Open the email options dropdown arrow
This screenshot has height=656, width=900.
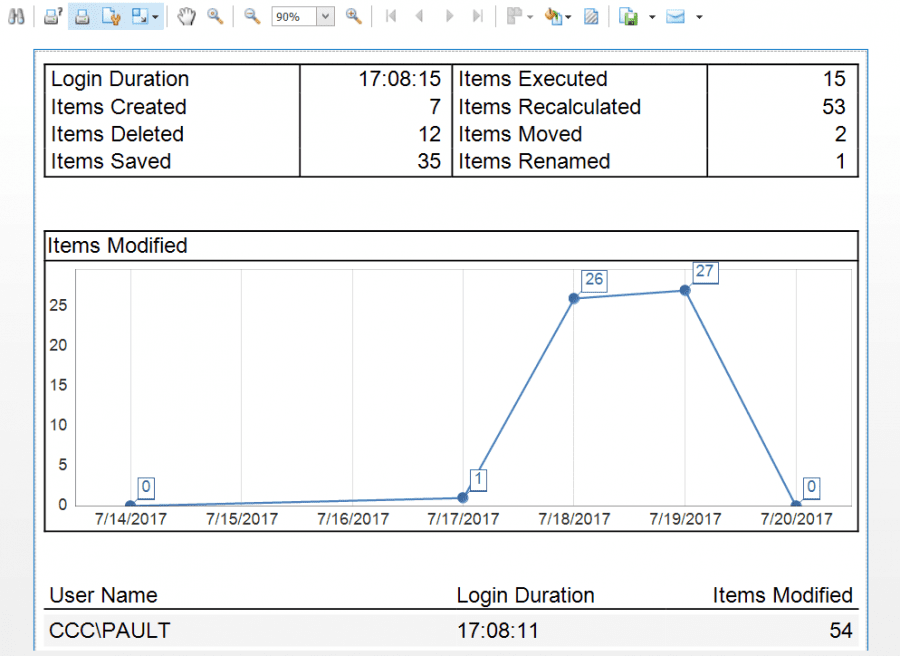coord(699,16)
